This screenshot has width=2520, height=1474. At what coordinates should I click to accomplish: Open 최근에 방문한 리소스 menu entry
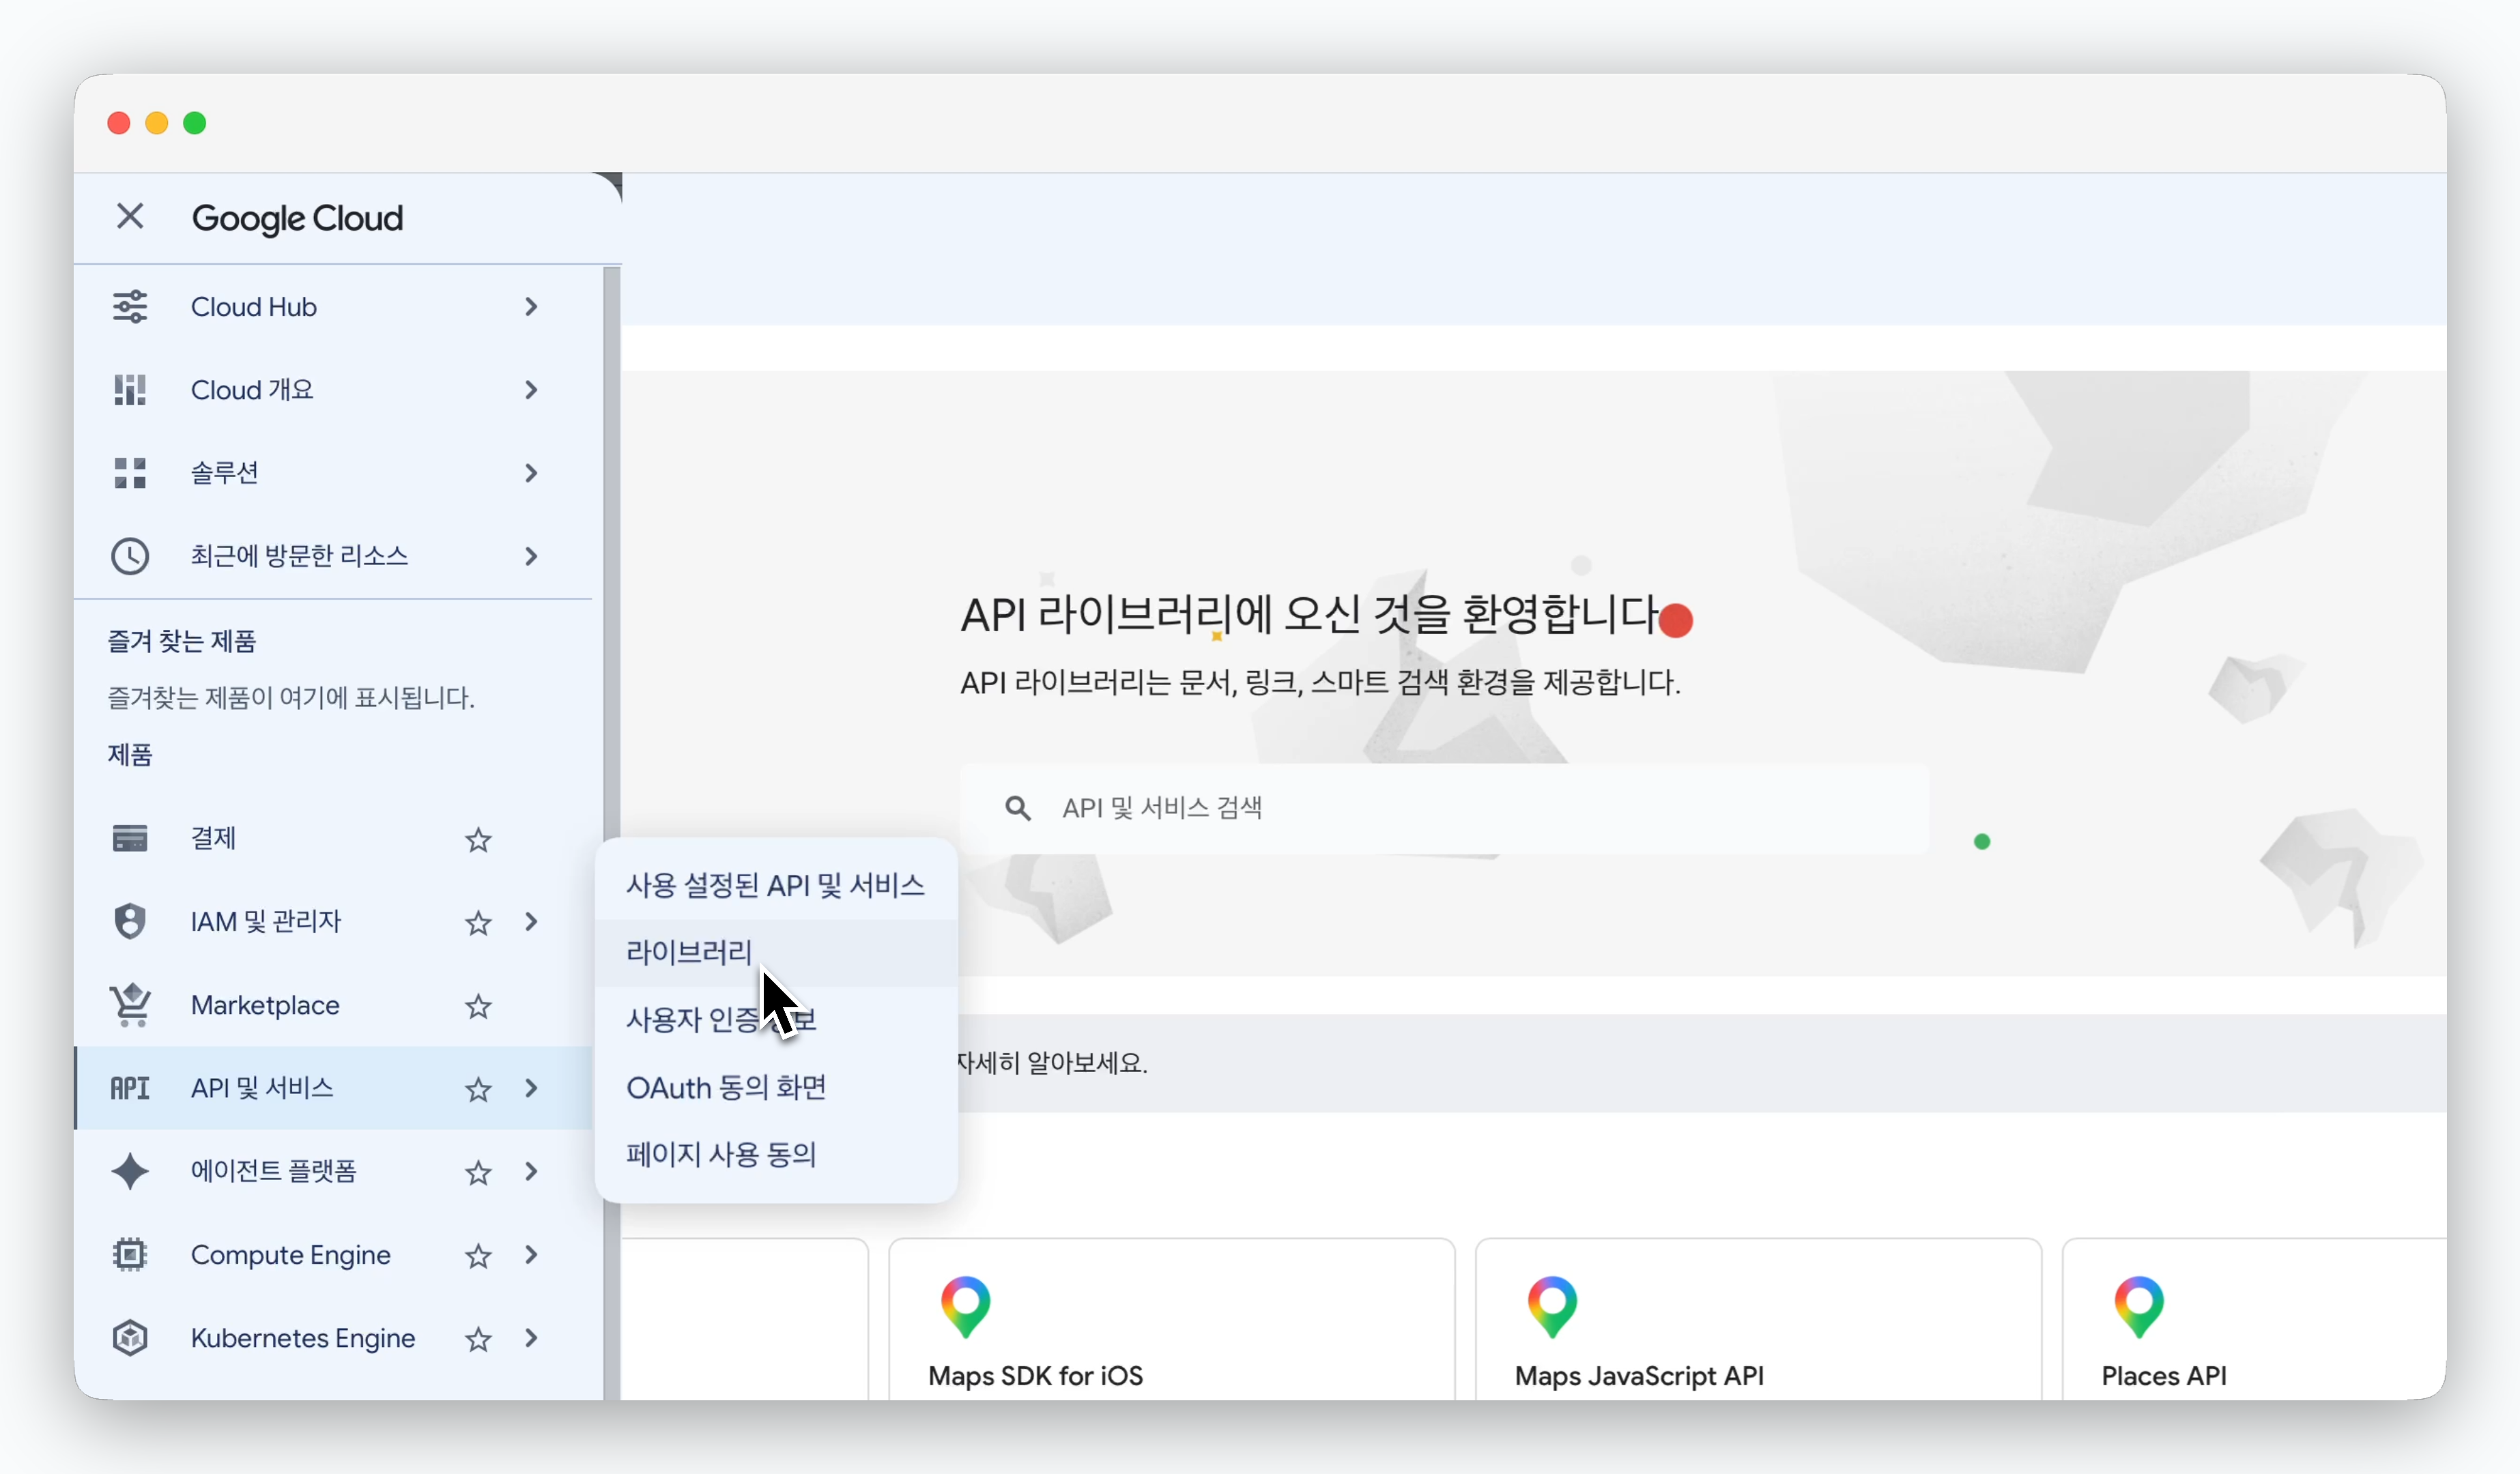pyautogui.click(x=334, y=556)
